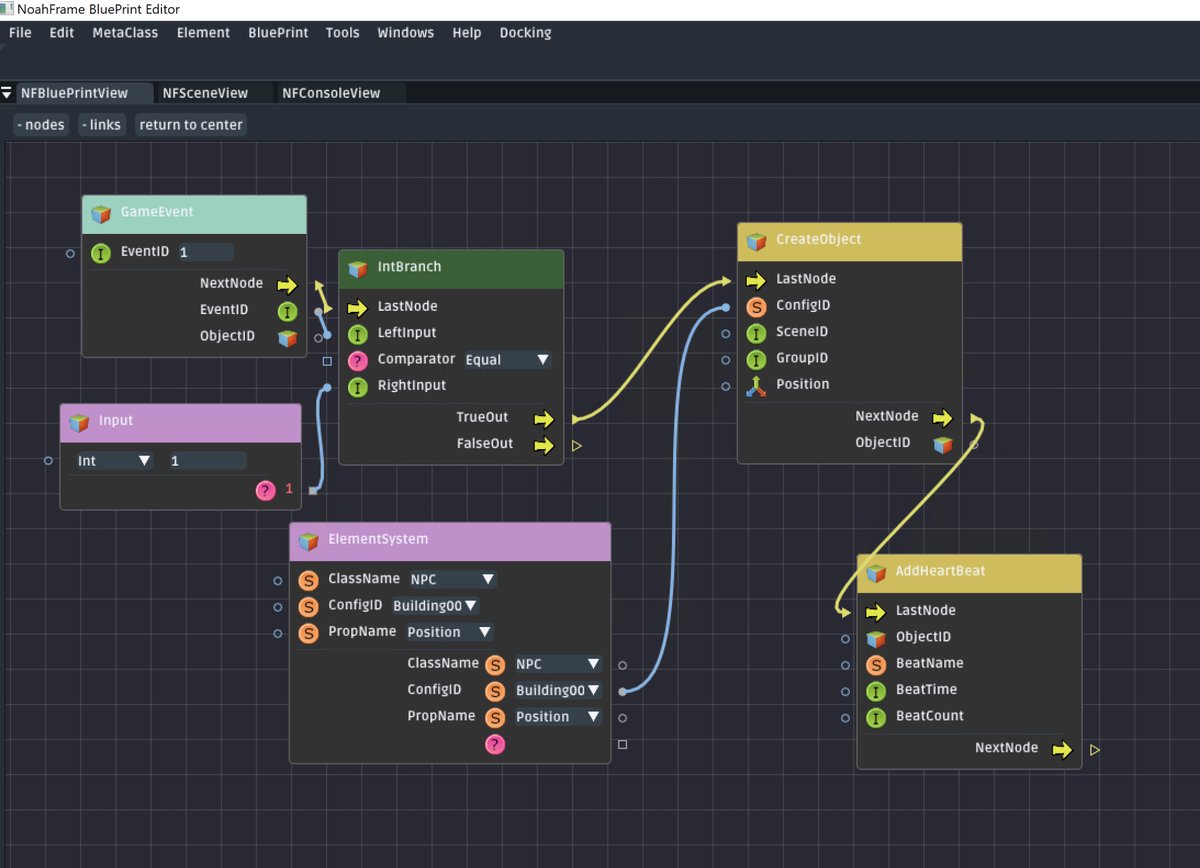Click the cube icon on the GameEvent node header
This screenshot has width=1200, height=868.
[x=101, y=213]
